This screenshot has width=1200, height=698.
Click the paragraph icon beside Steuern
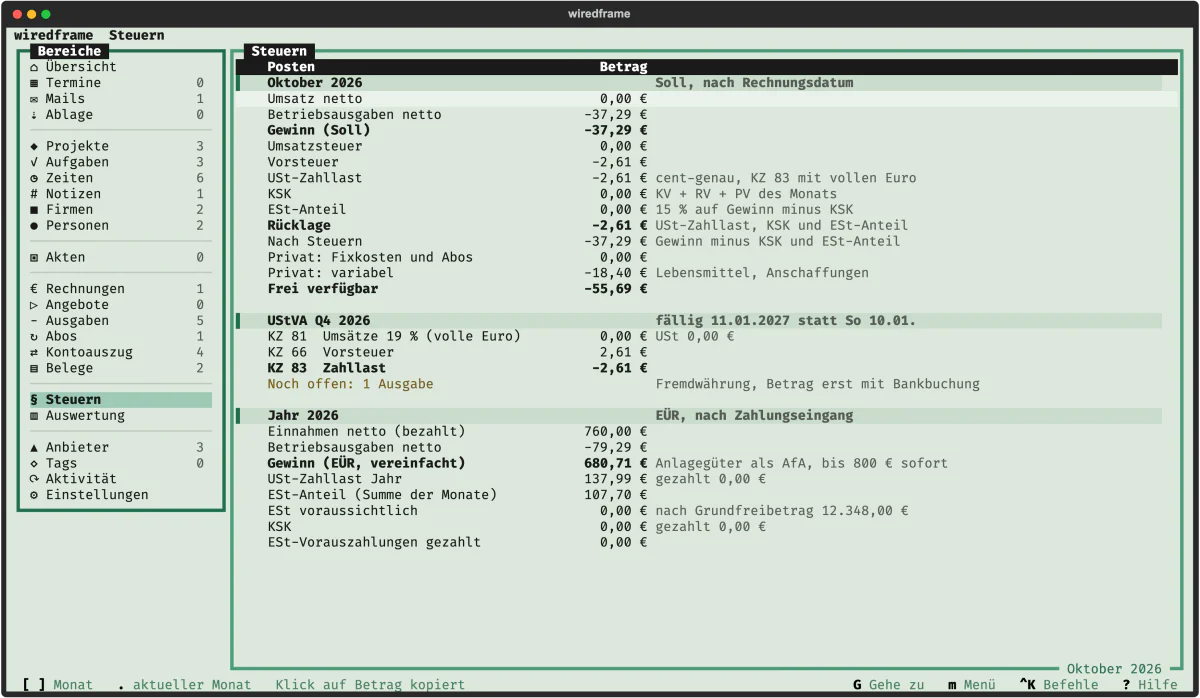point(34,400)
